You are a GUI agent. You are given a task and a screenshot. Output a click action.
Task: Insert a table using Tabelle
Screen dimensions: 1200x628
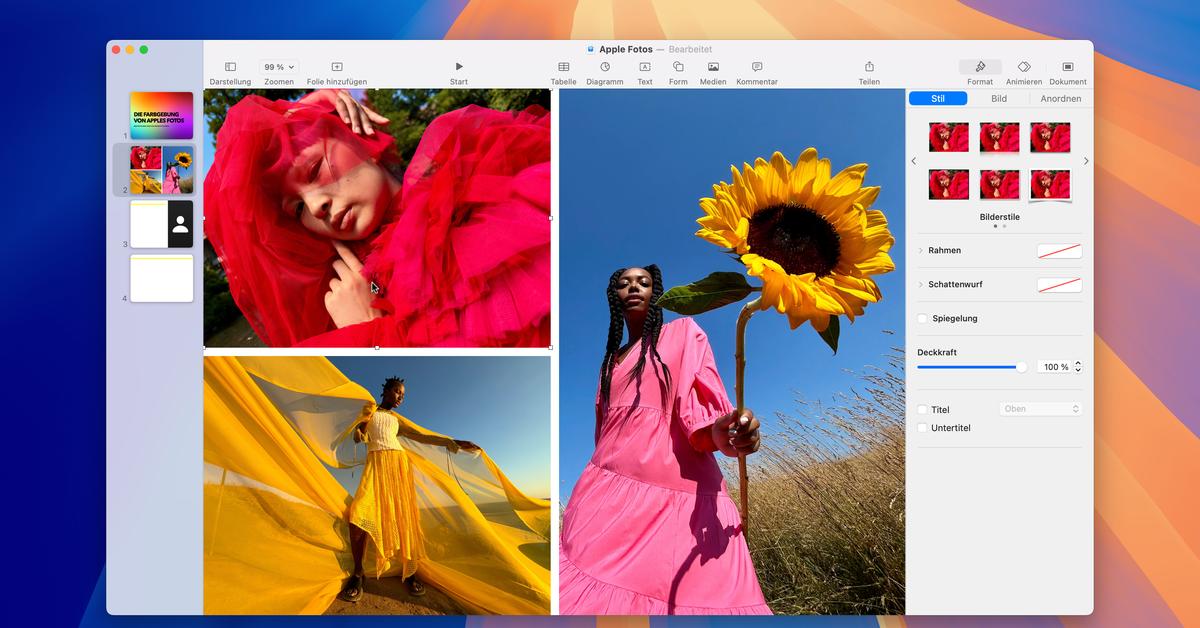[x=564, y=73]
